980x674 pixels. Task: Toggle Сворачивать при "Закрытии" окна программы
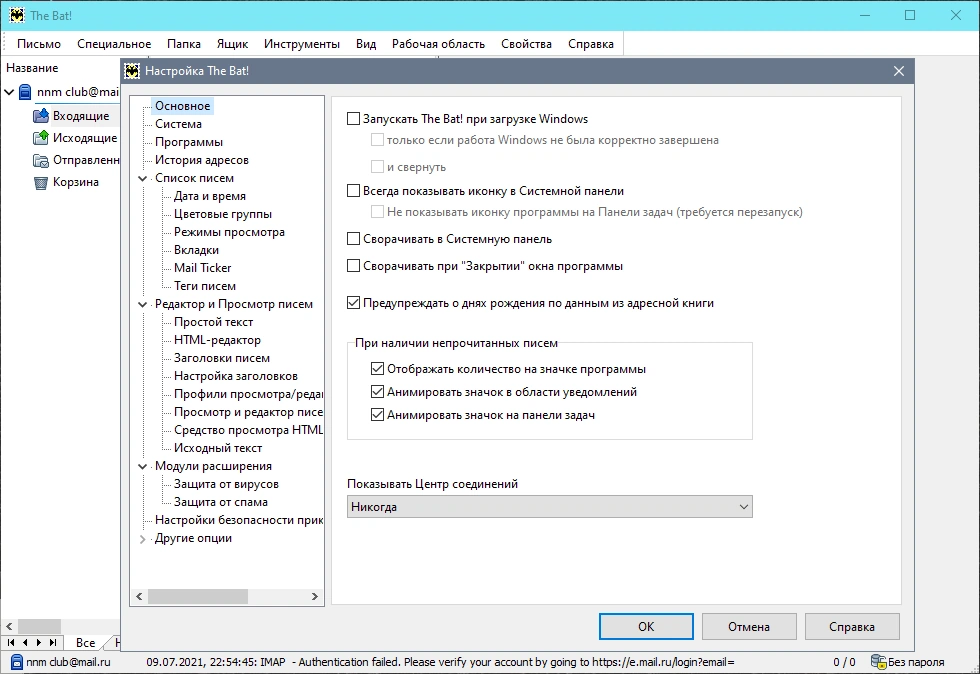354,266
